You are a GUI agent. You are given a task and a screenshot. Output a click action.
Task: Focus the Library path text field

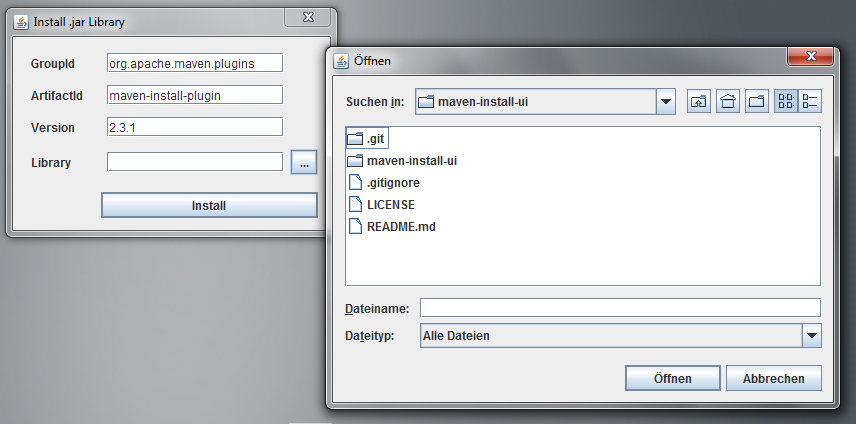(x=195, y=162)
